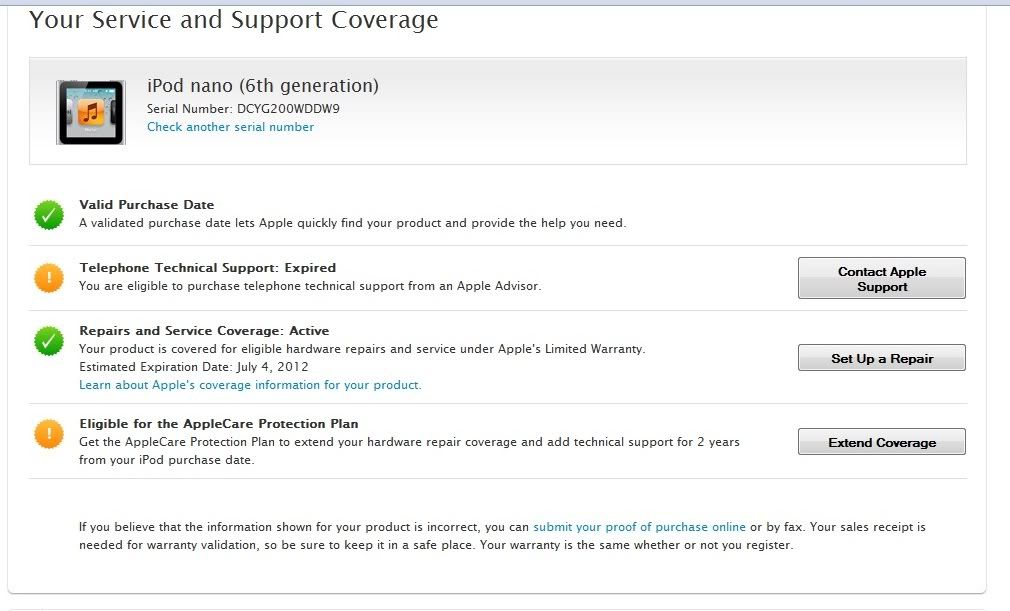Follow 'submit your proof of purchase online' link

[639, 527]
